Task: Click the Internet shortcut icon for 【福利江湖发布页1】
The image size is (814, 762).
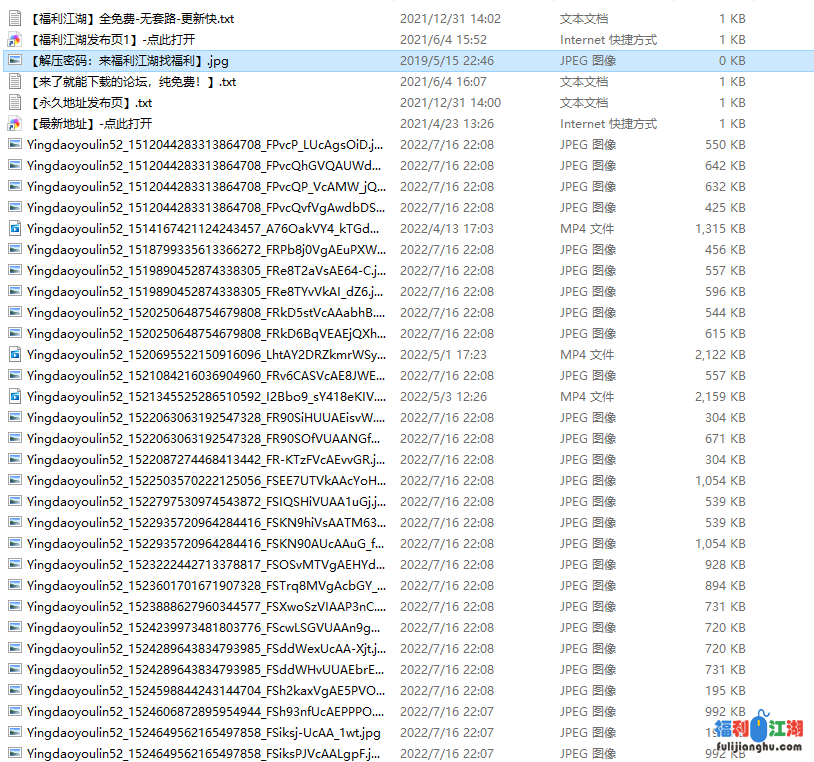Action: 13,40
